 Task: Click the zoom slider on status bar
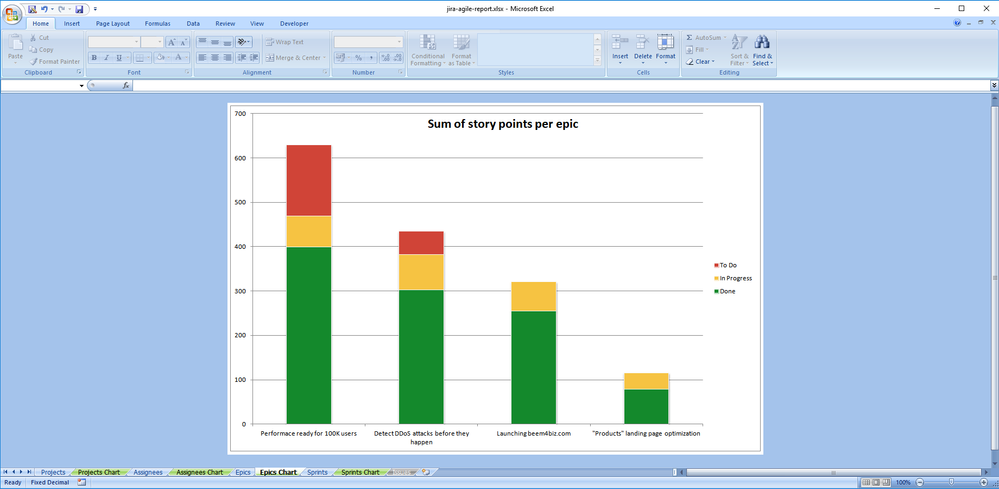(x=950, y=482)
